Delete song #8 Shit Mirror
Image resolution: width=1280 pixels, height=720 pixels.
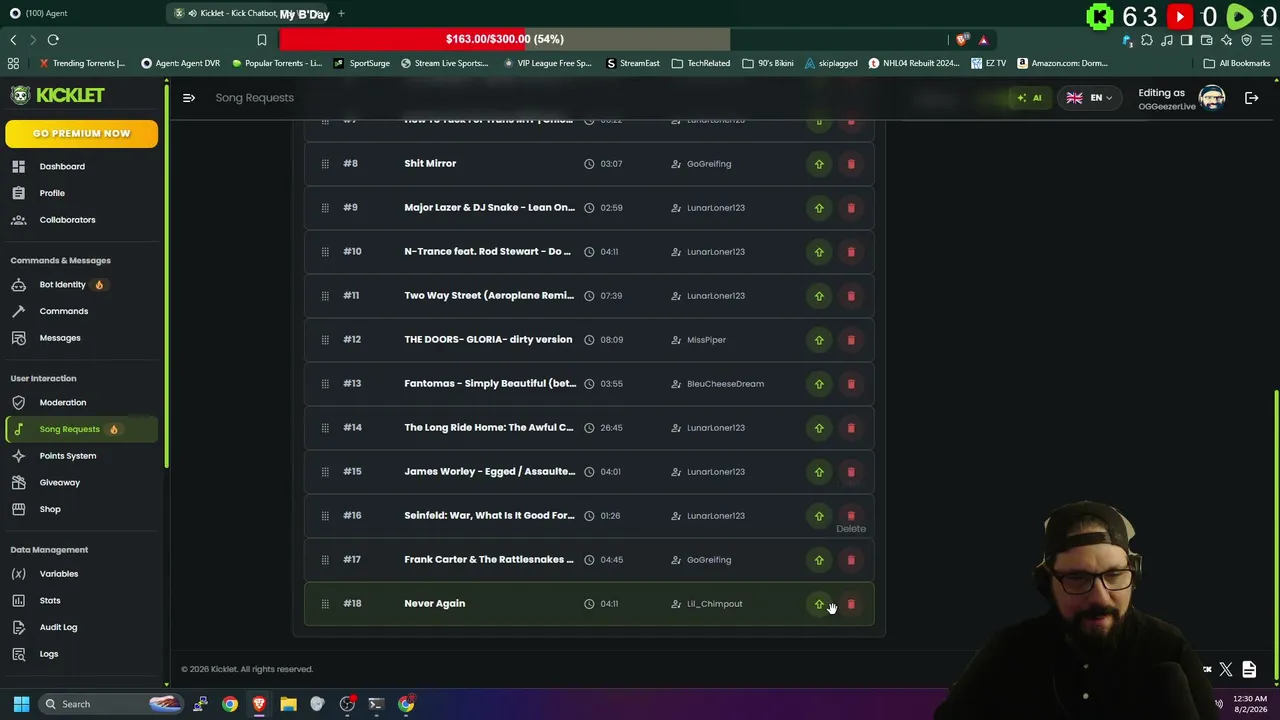pos(851,164)
